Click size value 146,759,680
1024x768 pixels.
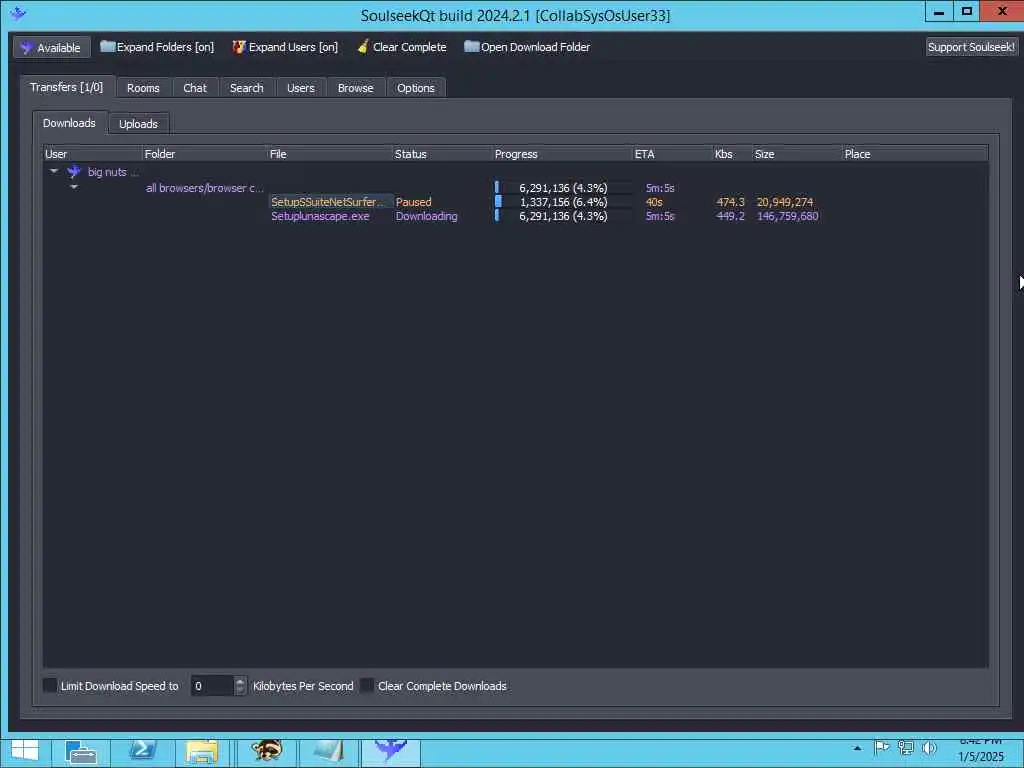(788, 216)
